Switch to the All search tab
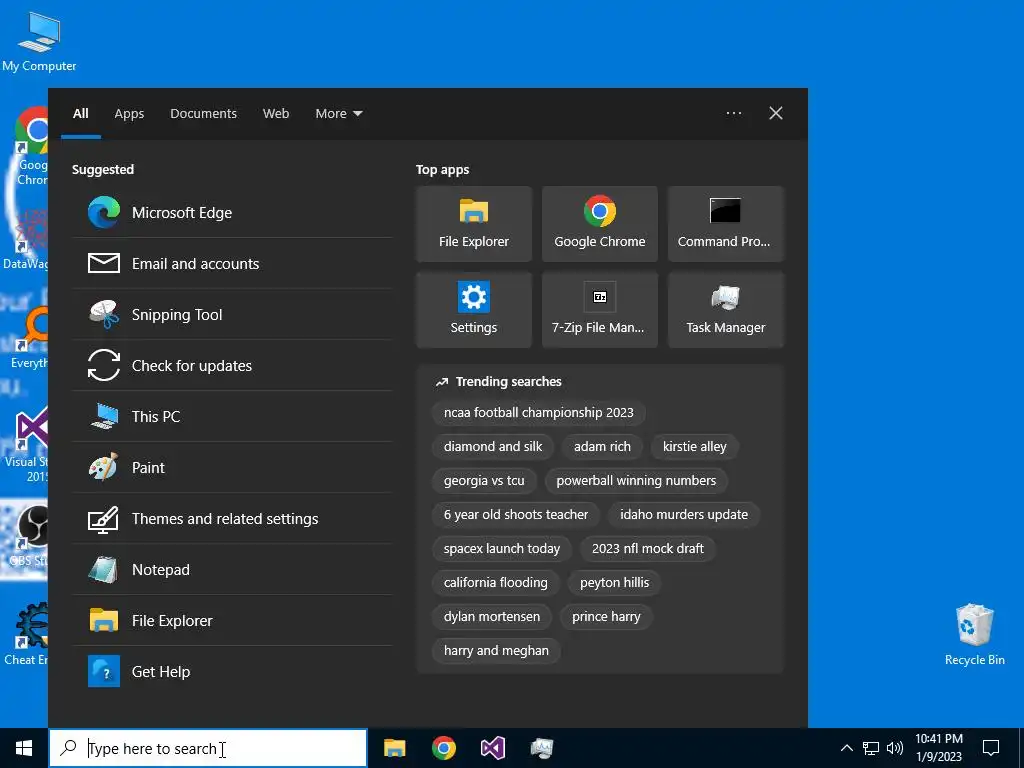Image resolution: width=1024 pixels, height=768 pixels. [81, 114]
